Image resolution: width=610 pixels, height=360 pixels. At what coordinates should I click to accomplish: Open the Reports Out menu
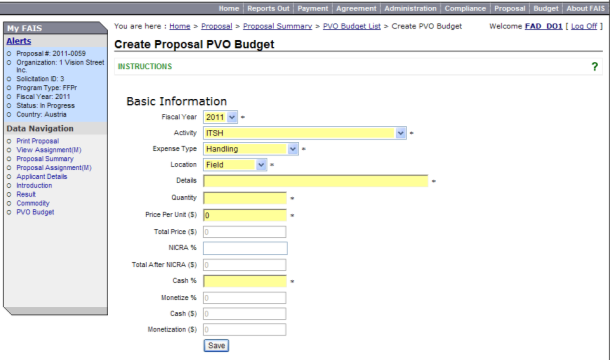pyautogui.click(x=268, y=9)
